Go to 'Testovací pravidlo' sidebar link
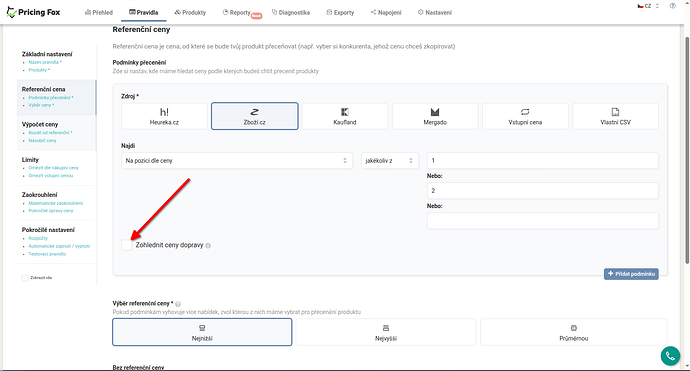Screen dimensions: 690x371 point(47,254)
